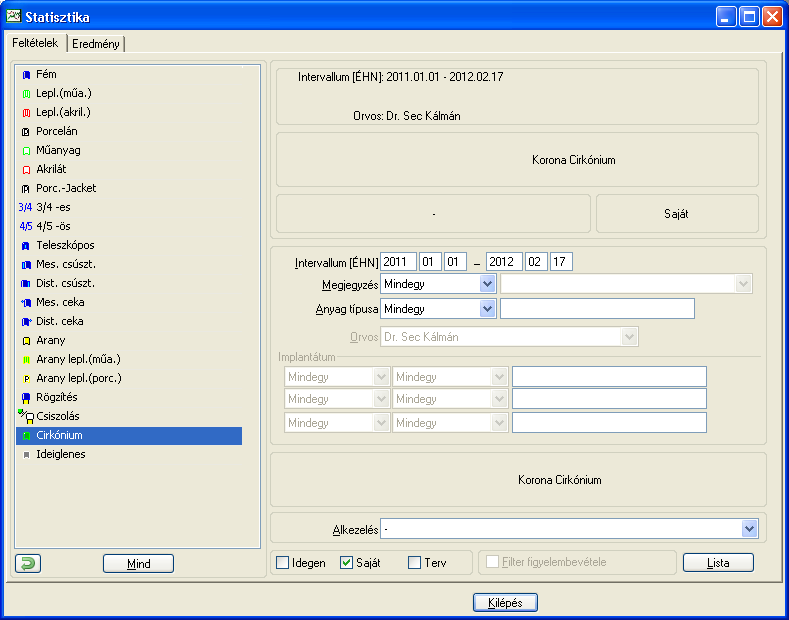Open the wide Megjegyzés value dropdown
Image resolution: width=789 pixels, height=620 pixels.
pos(743,284)
